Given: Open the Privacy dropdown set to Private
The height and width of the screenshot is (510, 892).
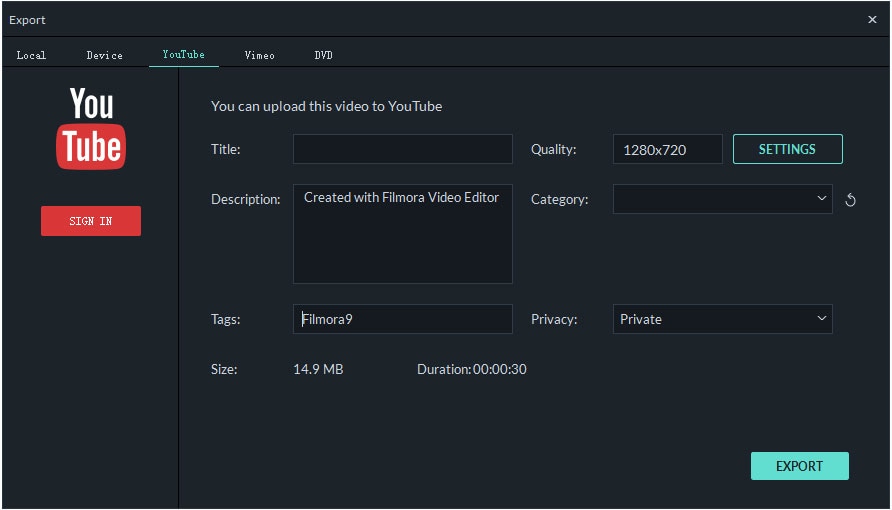Looking at the screenshot, I should point(722,319).
